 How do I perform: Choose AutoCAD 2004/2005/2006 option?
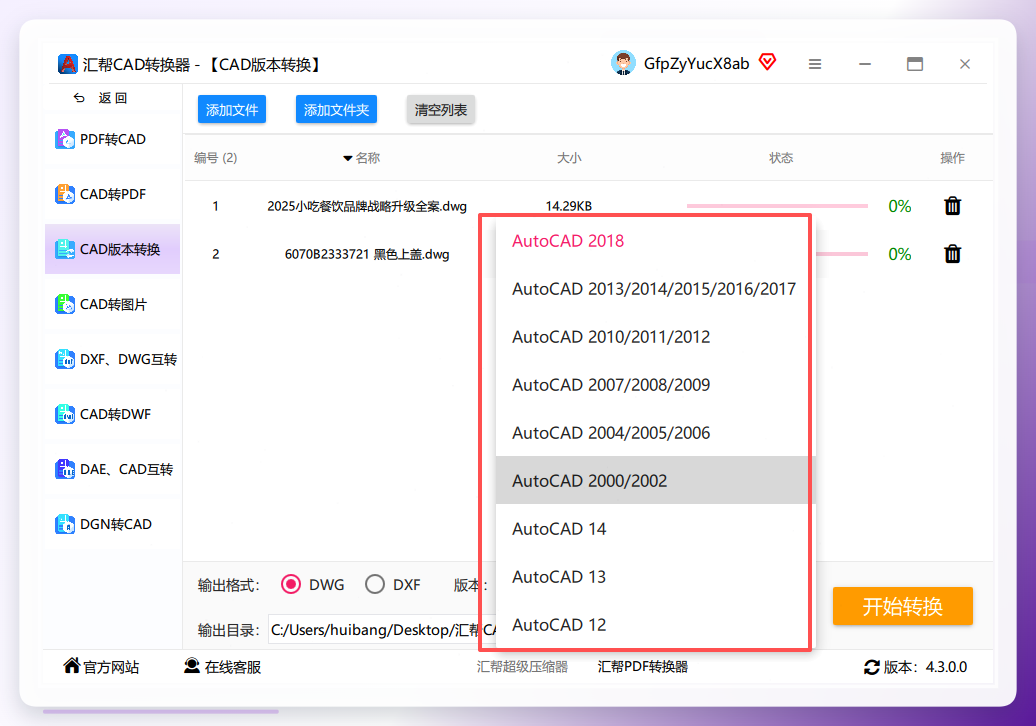(x=655, y=433)
